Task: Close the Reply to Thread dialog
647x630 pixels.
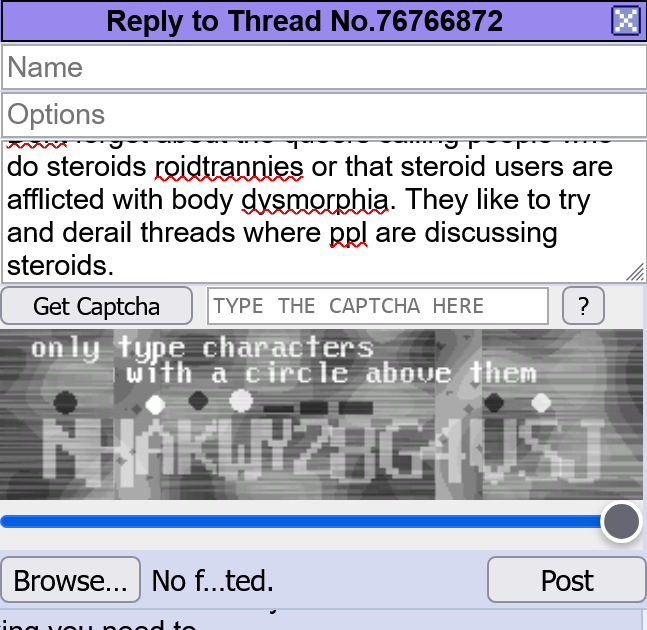Action: (x=626, y=21)
